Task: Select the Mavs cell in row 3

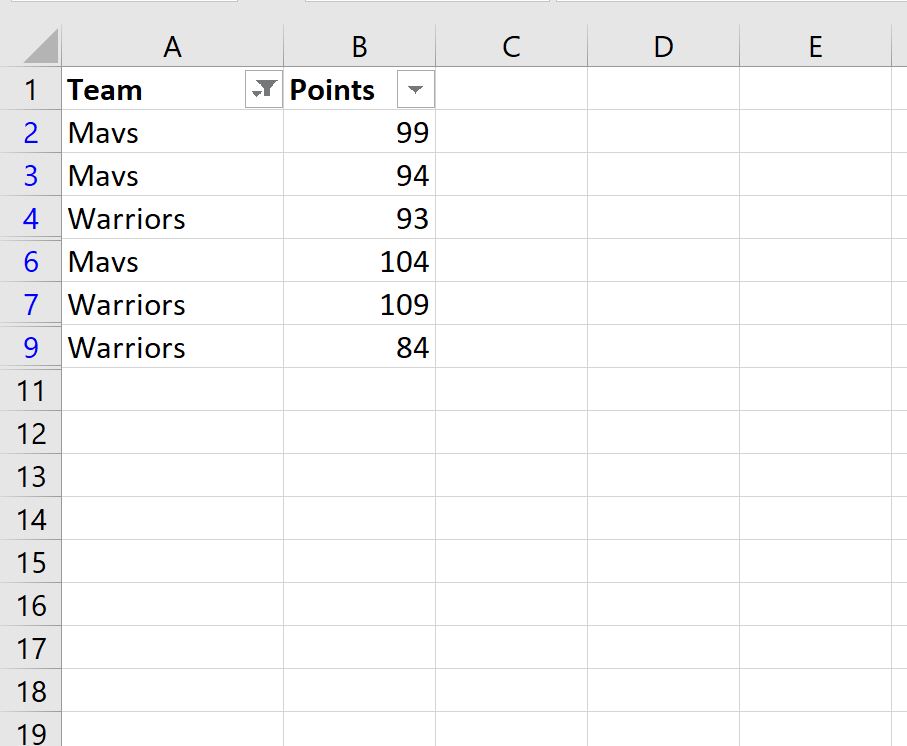Action: (172, 176)
